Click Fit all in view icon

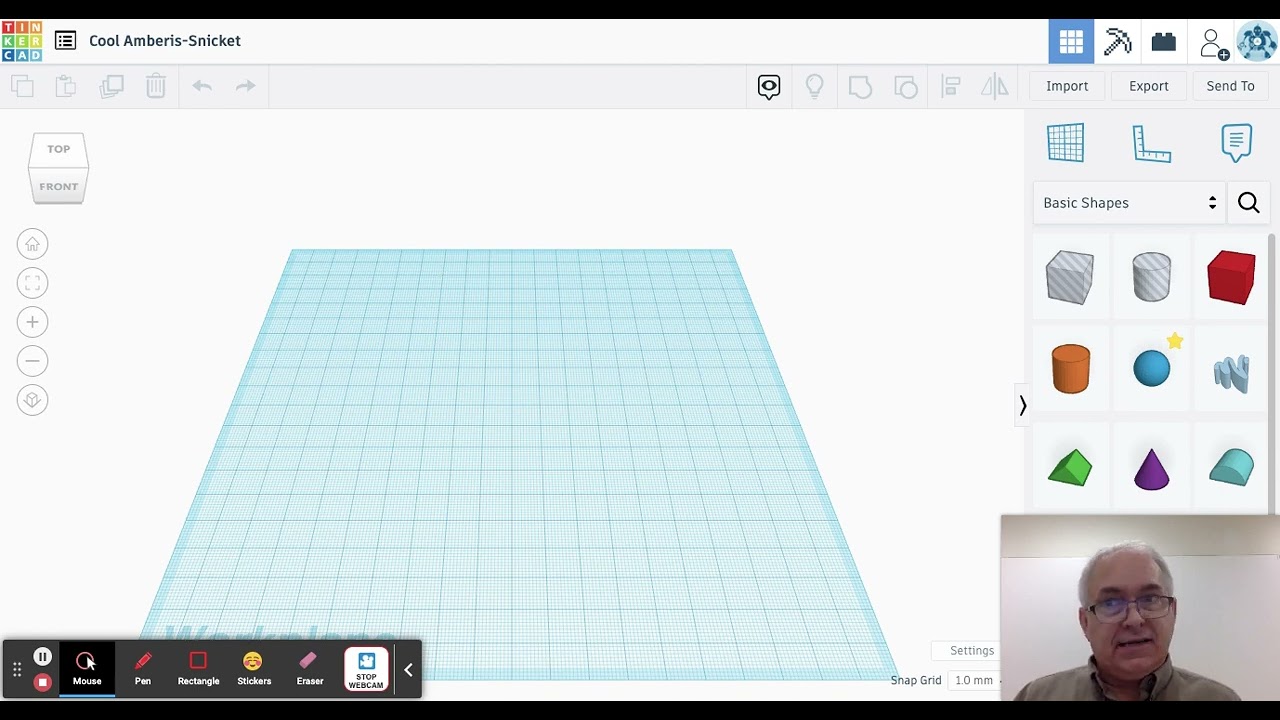(32, 283)
